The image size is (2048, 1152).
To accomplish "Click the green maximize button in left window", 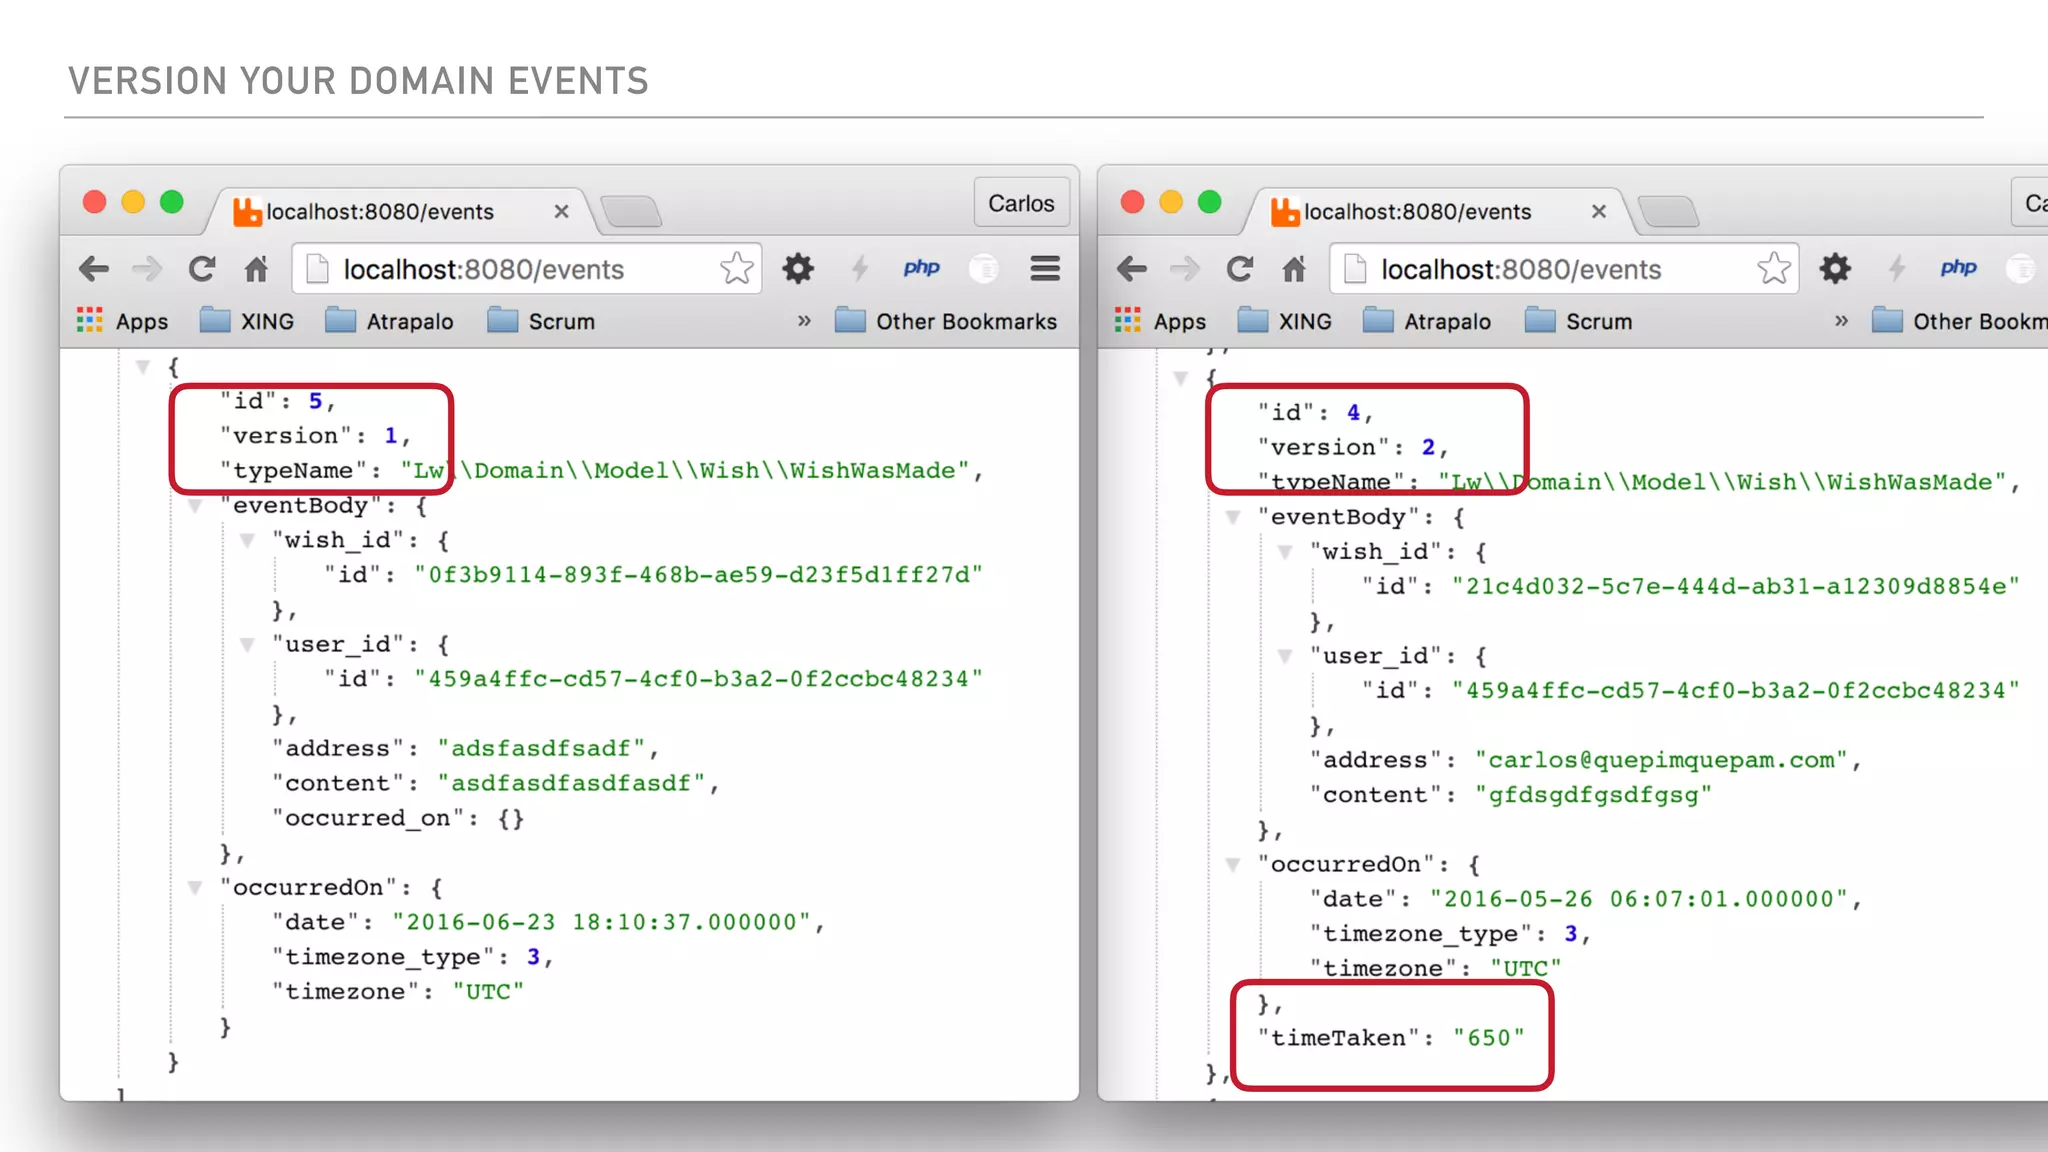I will [172, 202].
